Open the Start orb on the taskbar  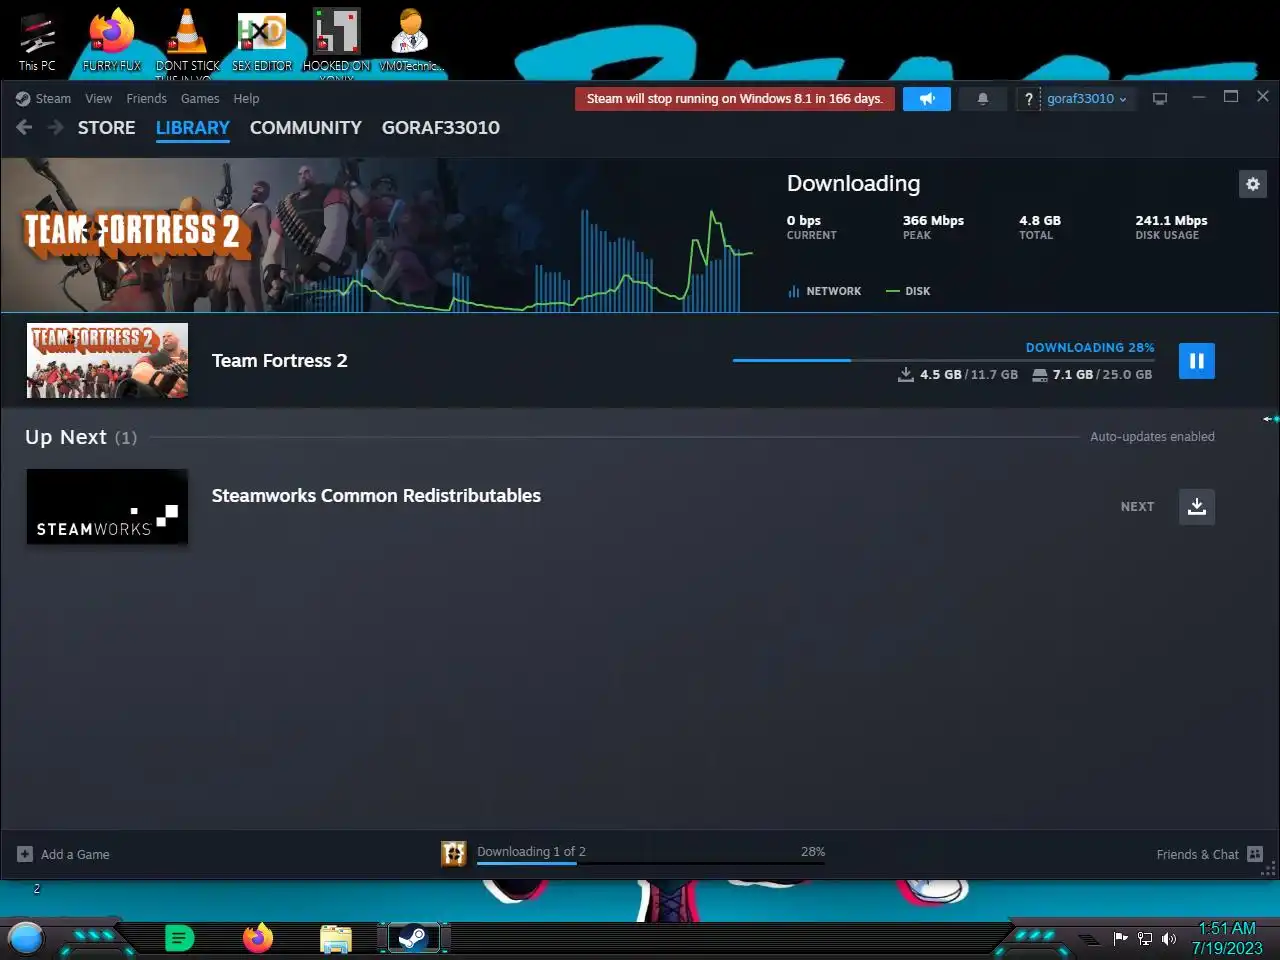click(x=26, y=938)
